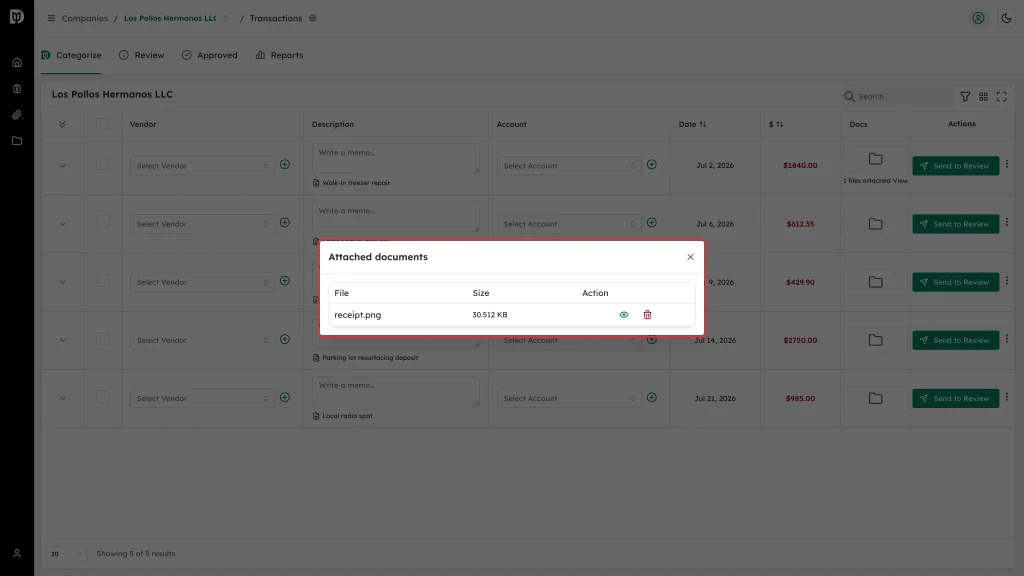Open the account avatar icon in header
The image size is (1024, 576).
coord(978,18)
